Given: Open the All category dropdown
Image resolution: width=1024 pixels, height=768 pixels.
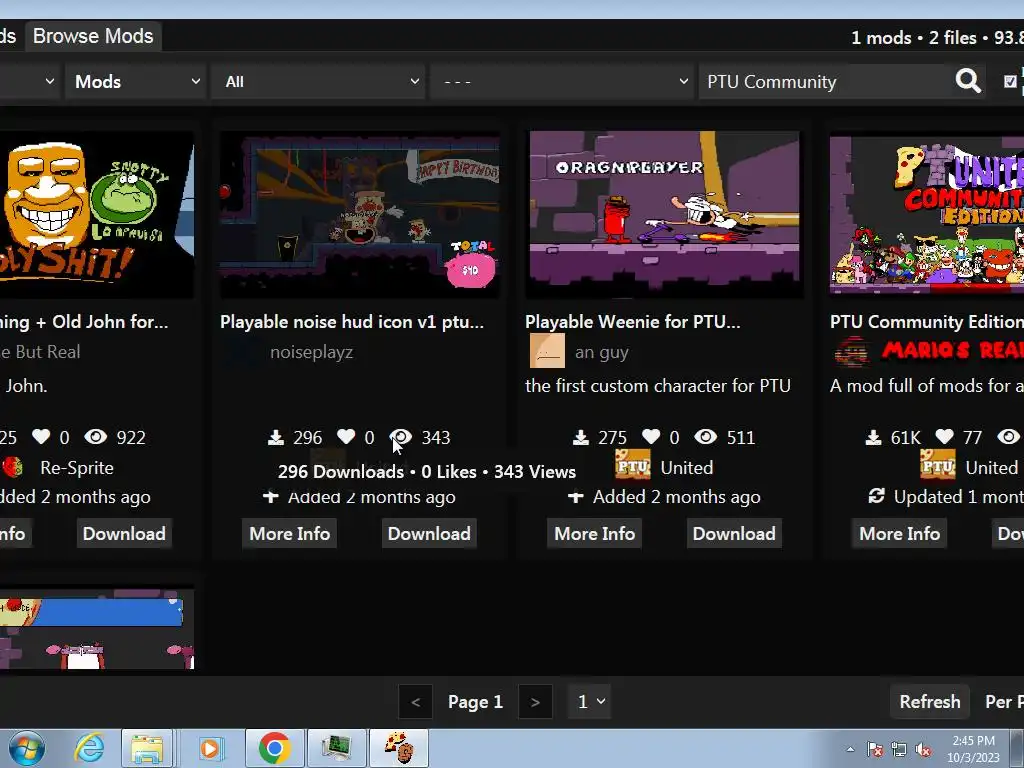Looking at the screenshot, I should coord(319,82).
